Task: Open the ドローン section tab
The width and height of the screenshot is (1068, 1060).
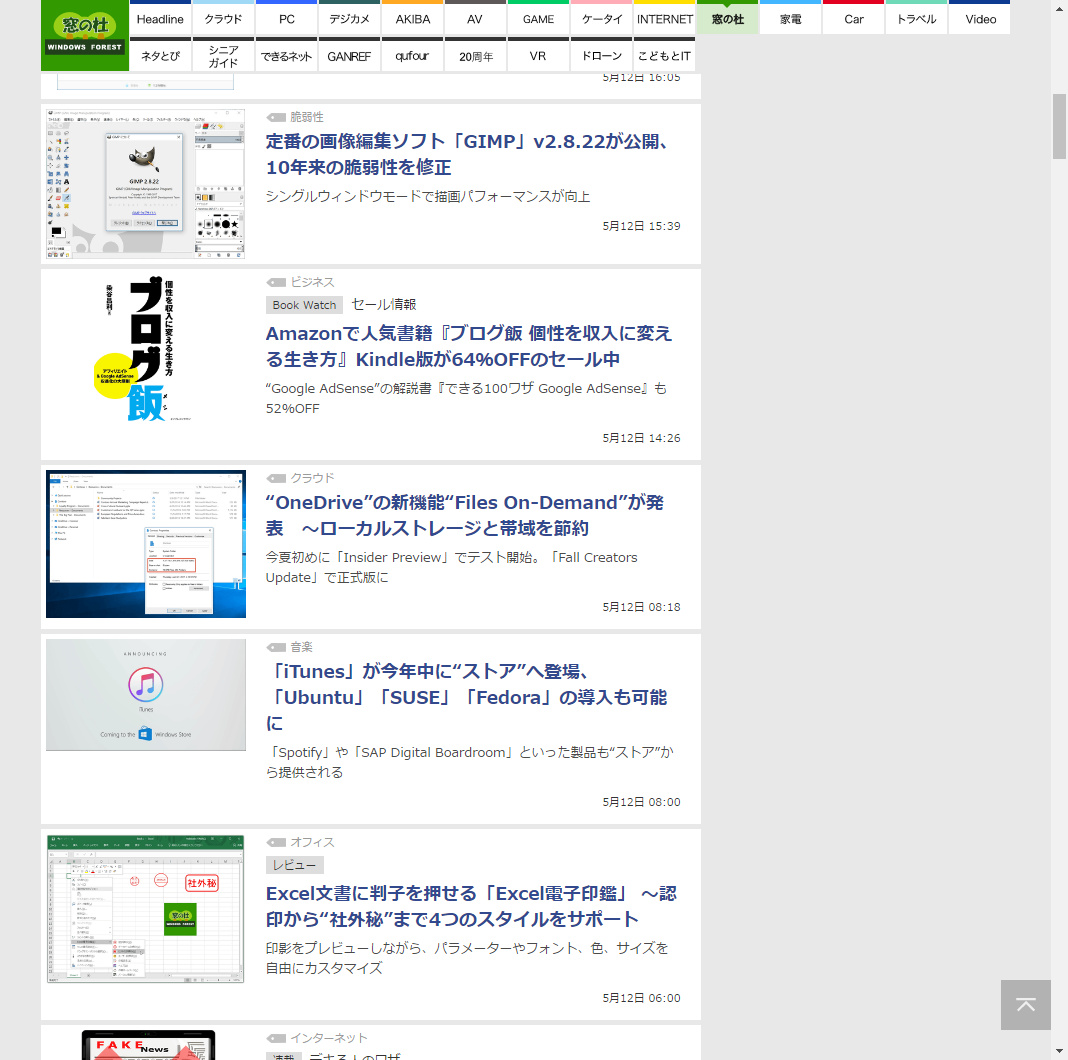Action: (x=601, y=56)
